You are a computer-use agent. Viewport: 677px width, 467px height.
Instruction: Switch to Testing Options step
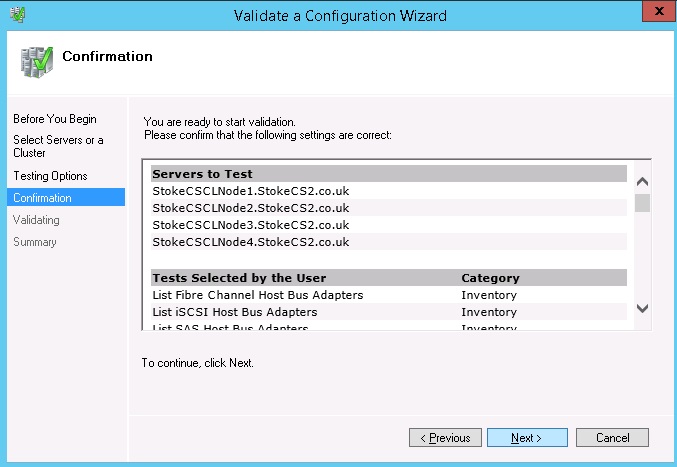[x=50, y=176]
